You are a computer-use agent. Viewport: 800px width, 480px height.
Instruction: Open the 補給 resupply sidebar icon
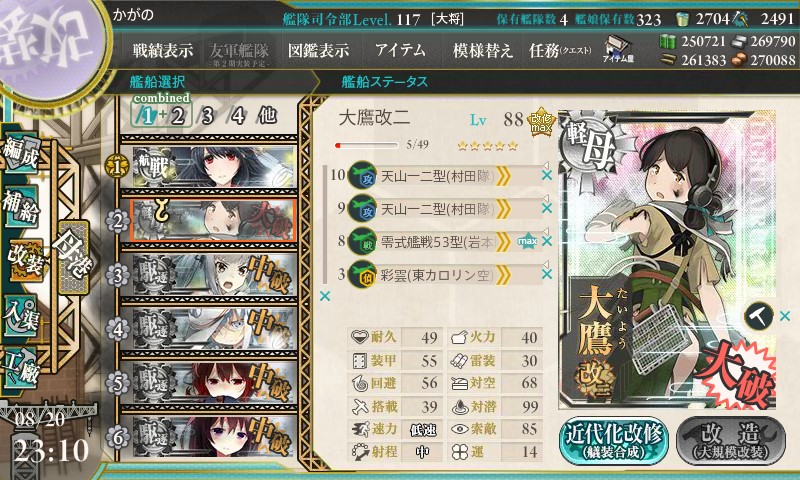click(x=21, y=207)
